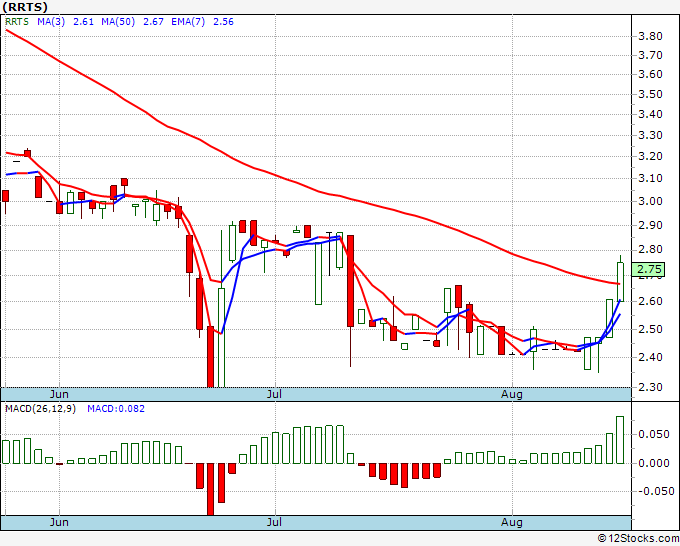Click the EMA(7) value 2.56
This screenshot has height=546, width=680.
tap(223, 22)
